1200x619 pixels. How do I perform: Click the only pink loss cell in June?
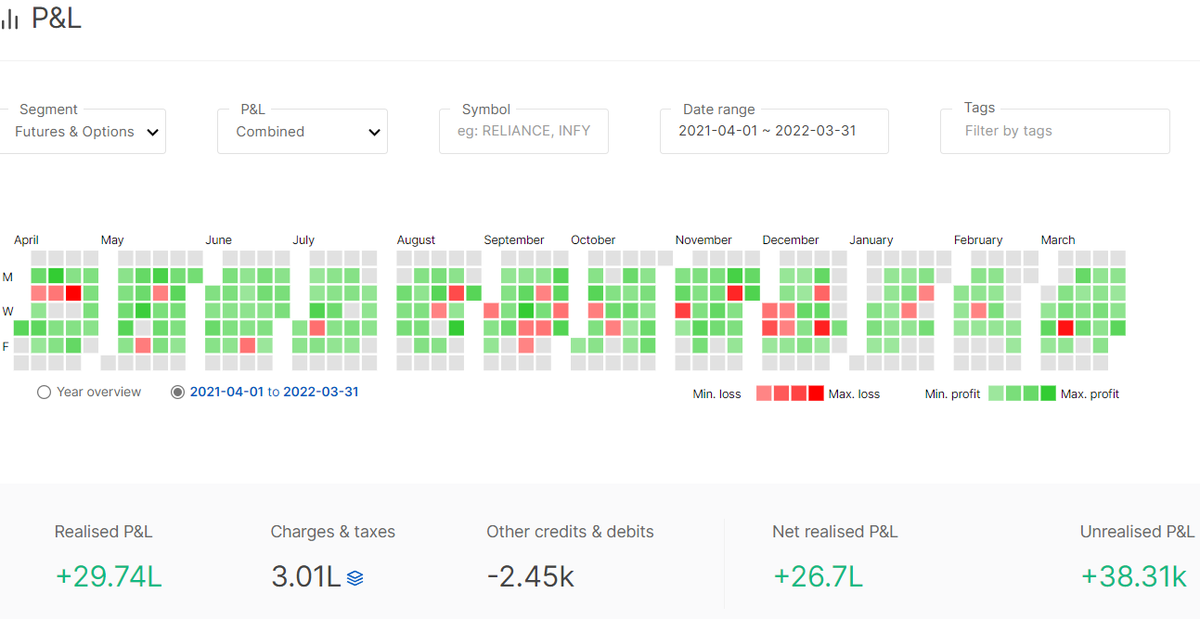pyautogui.click(x=247, y=345)
